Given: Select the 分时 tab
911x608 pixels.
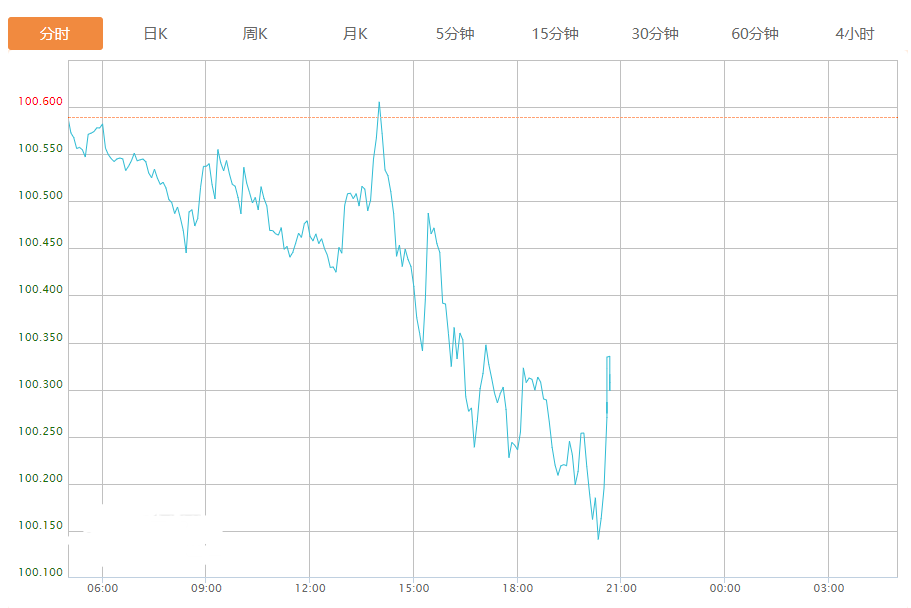Looking at the screenshot, I should pos(55,34).
